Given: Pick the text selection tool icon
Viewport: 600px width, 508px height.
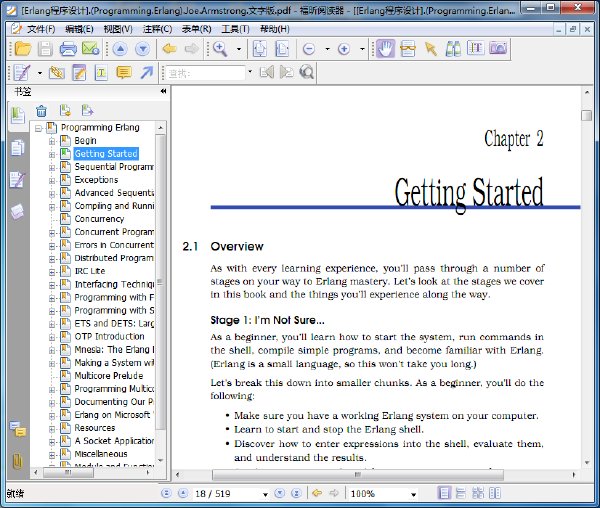Looking at the screenshot, I should (x=476, y=48).
